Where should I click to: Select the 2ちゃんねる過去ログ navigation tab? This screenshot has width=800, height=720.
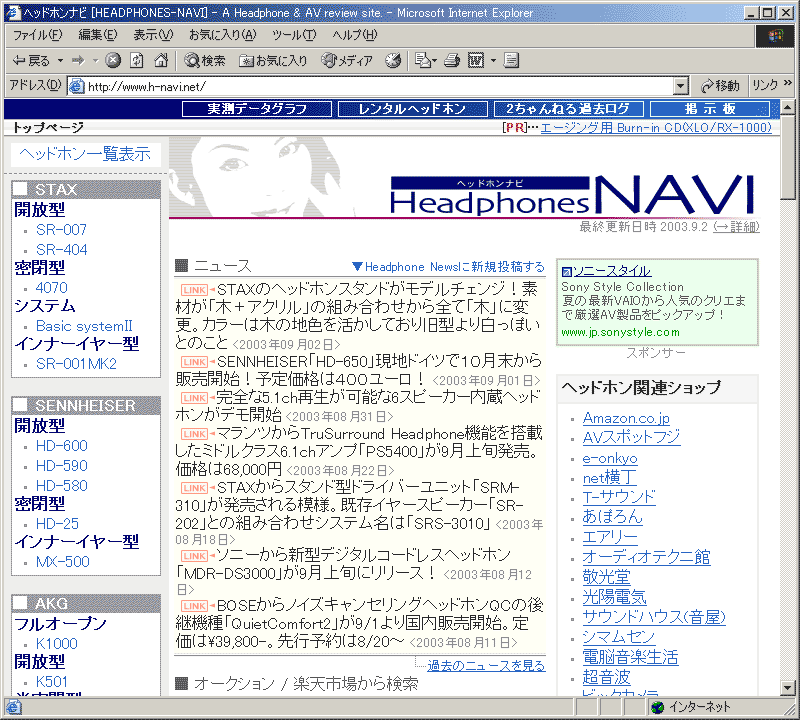[568, 109]
